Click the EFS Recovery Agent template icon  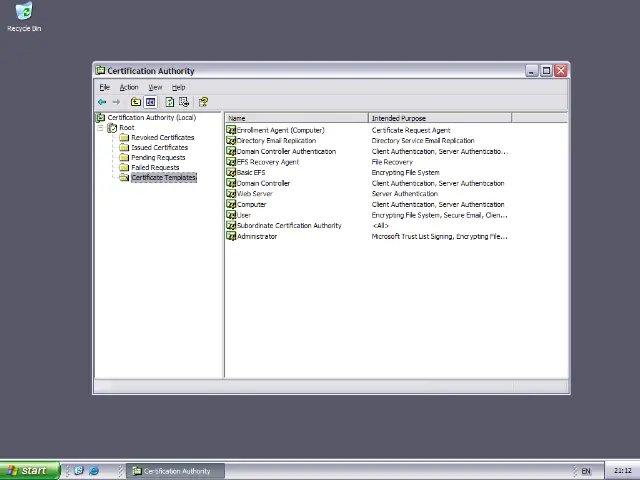(x=231, y=162)
